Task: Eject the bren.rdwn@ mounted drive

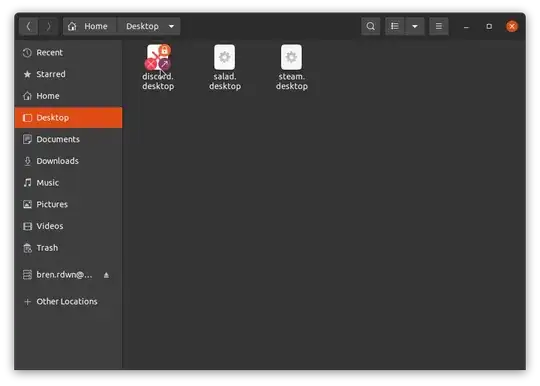Action: coord(106,275)
